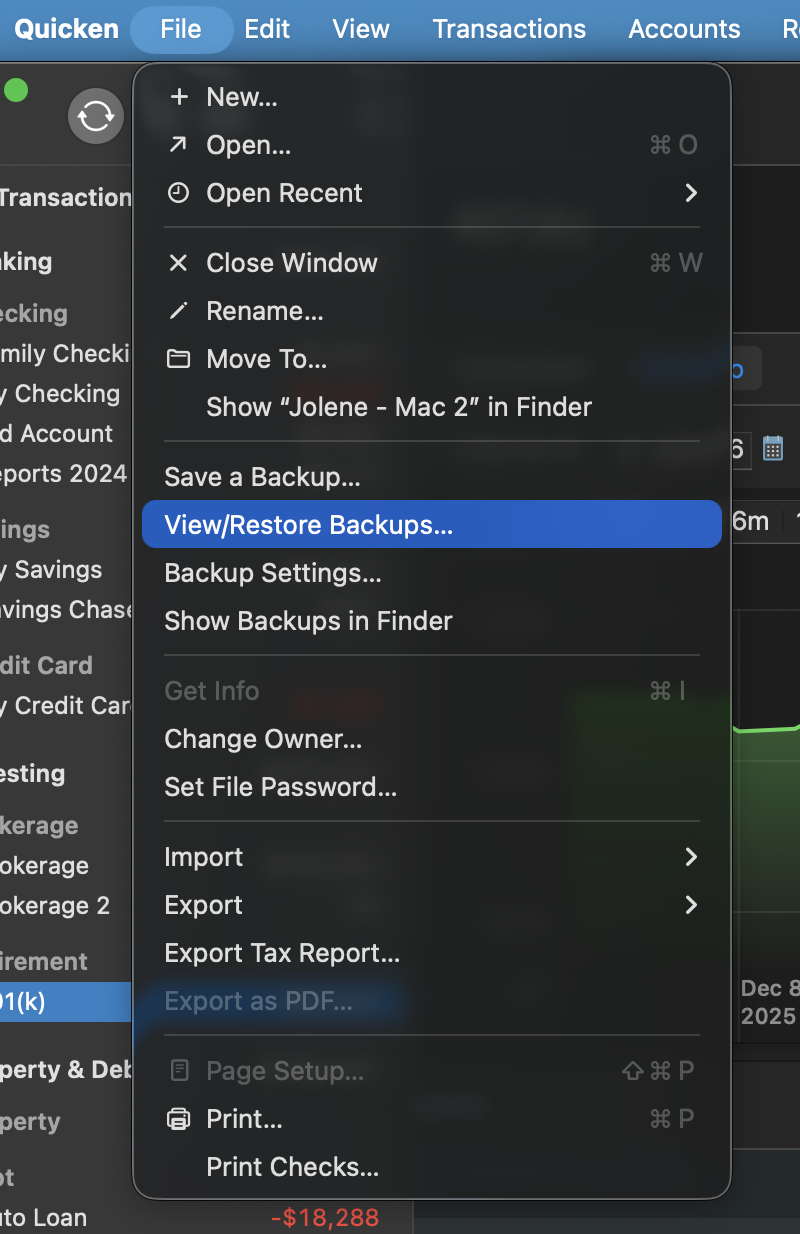
Task: Click Show Backups in Finder
Action: coord(308,621)
